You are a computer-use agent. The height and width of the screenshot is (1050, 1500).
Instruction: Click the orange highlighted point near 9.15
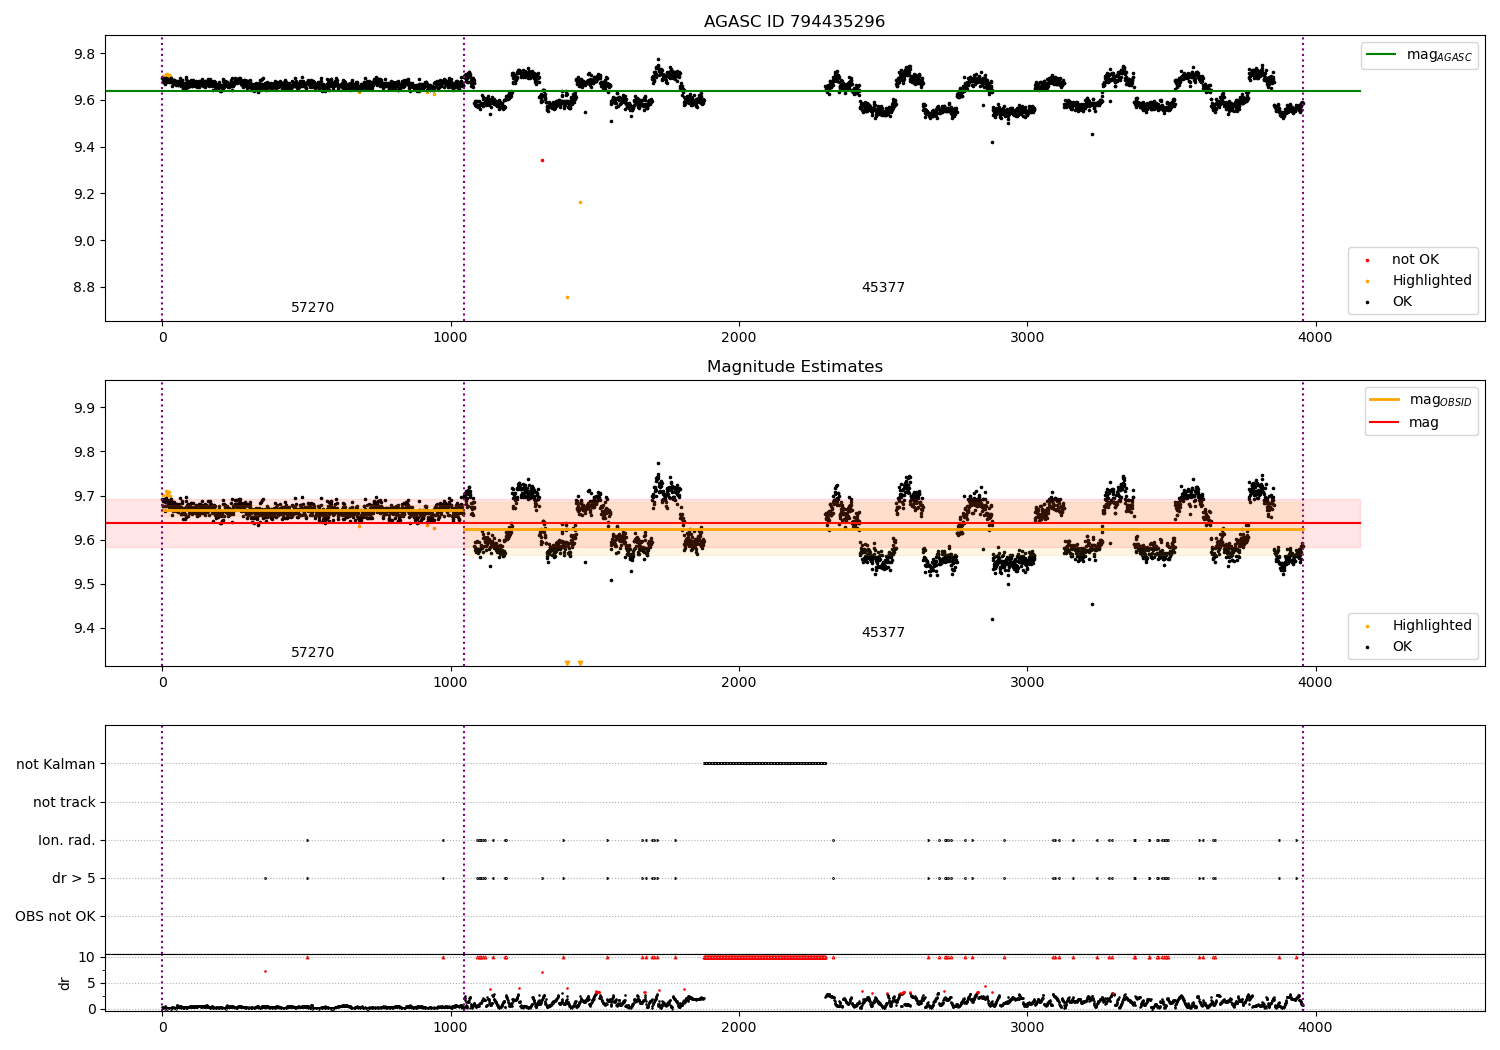click(580, 202)
